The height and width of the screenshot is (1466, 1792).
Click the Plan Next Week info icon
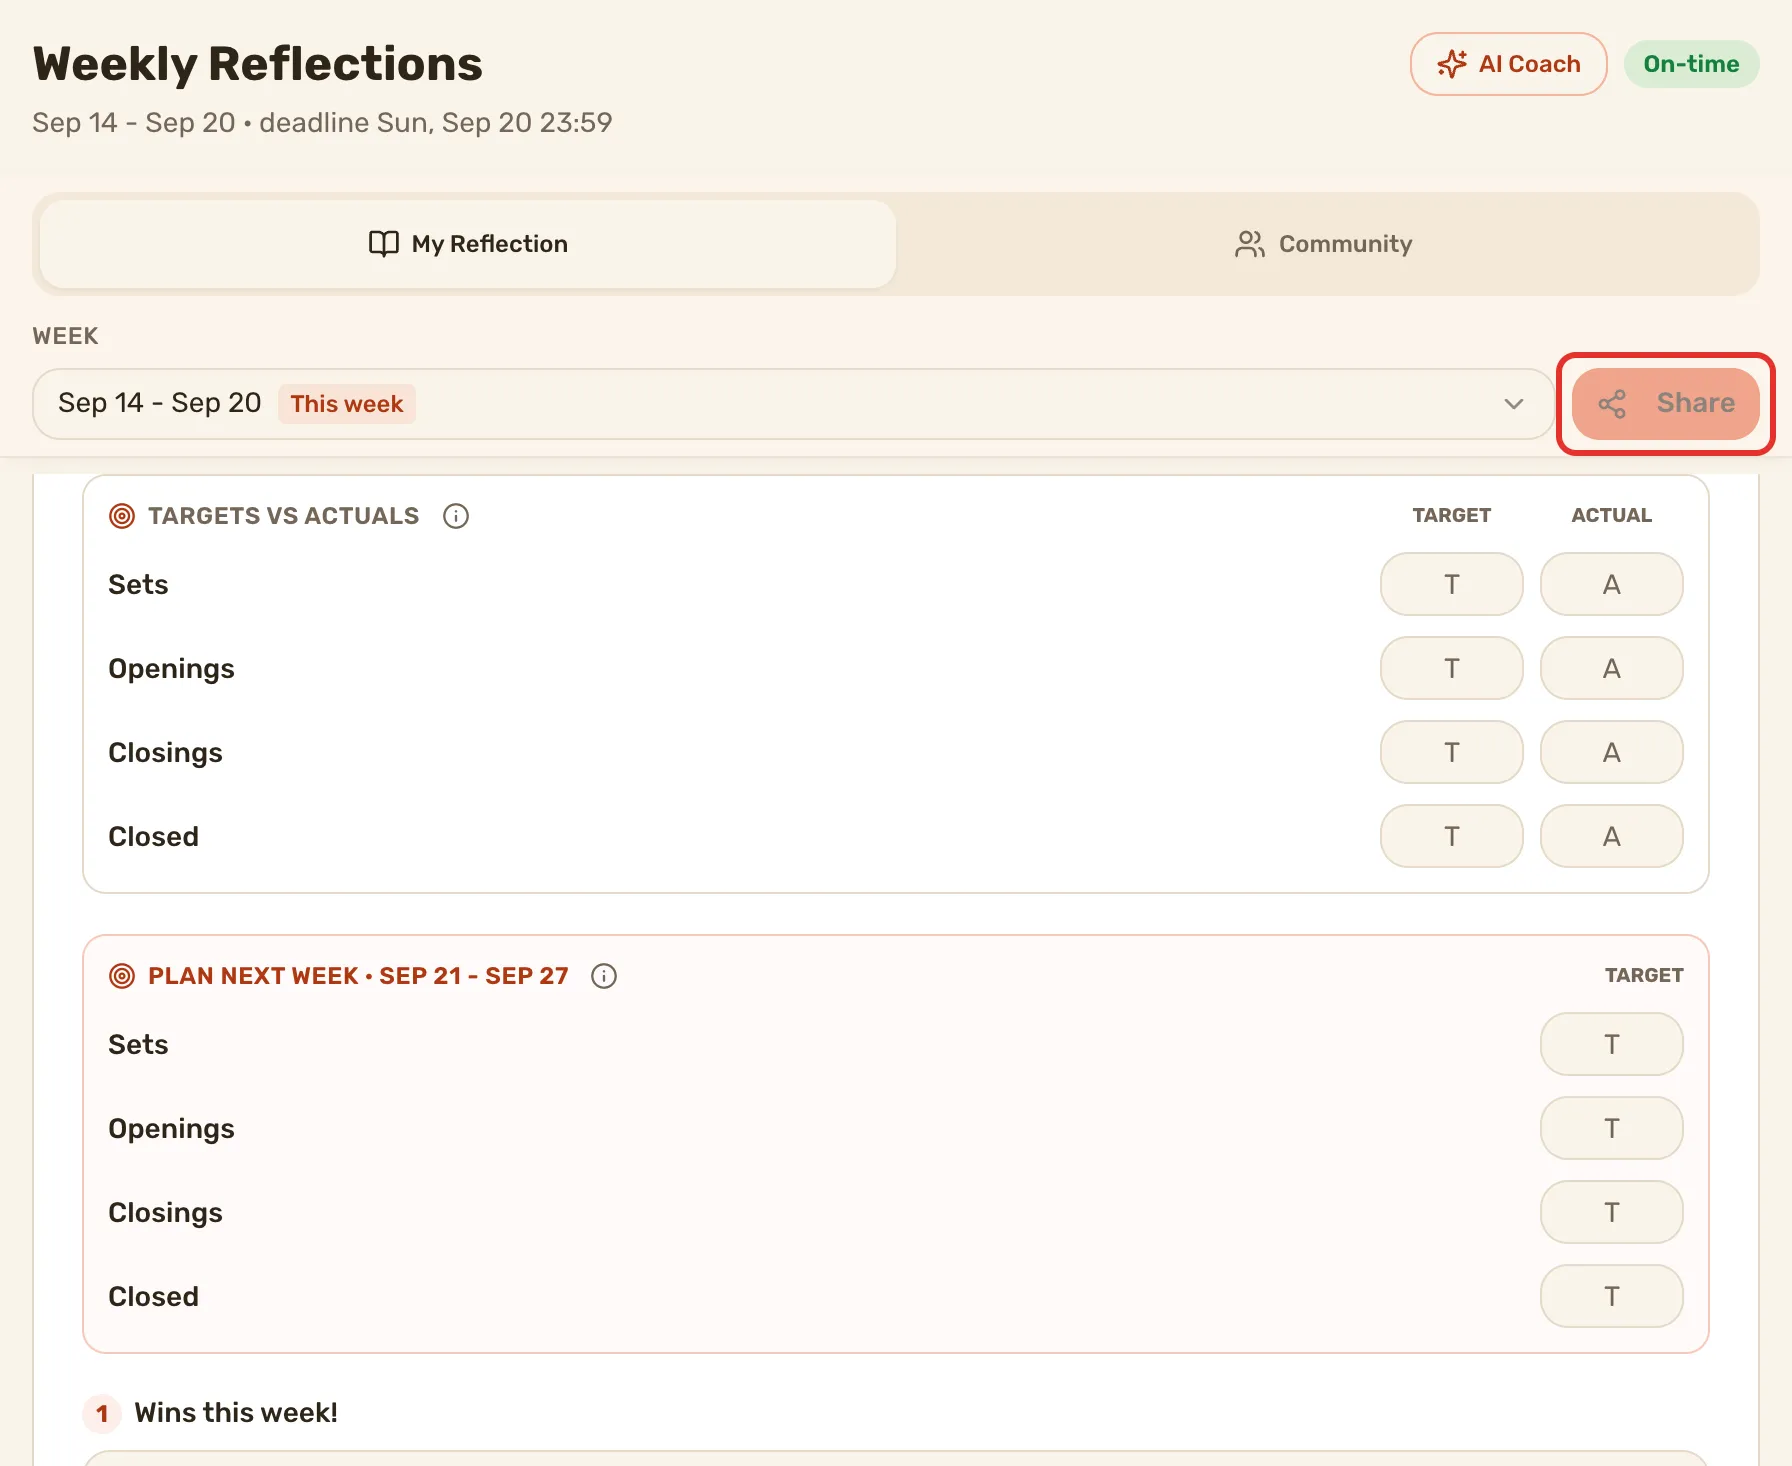point(604,976)
